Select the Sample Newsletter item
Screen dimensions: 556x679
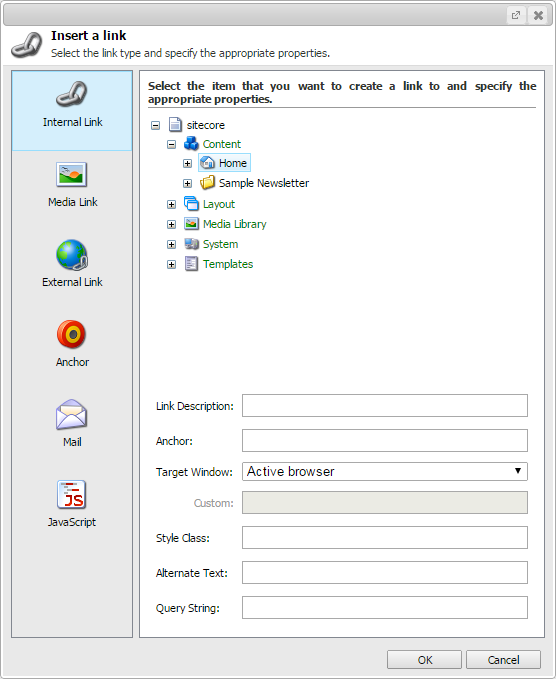tap(264, 183)
